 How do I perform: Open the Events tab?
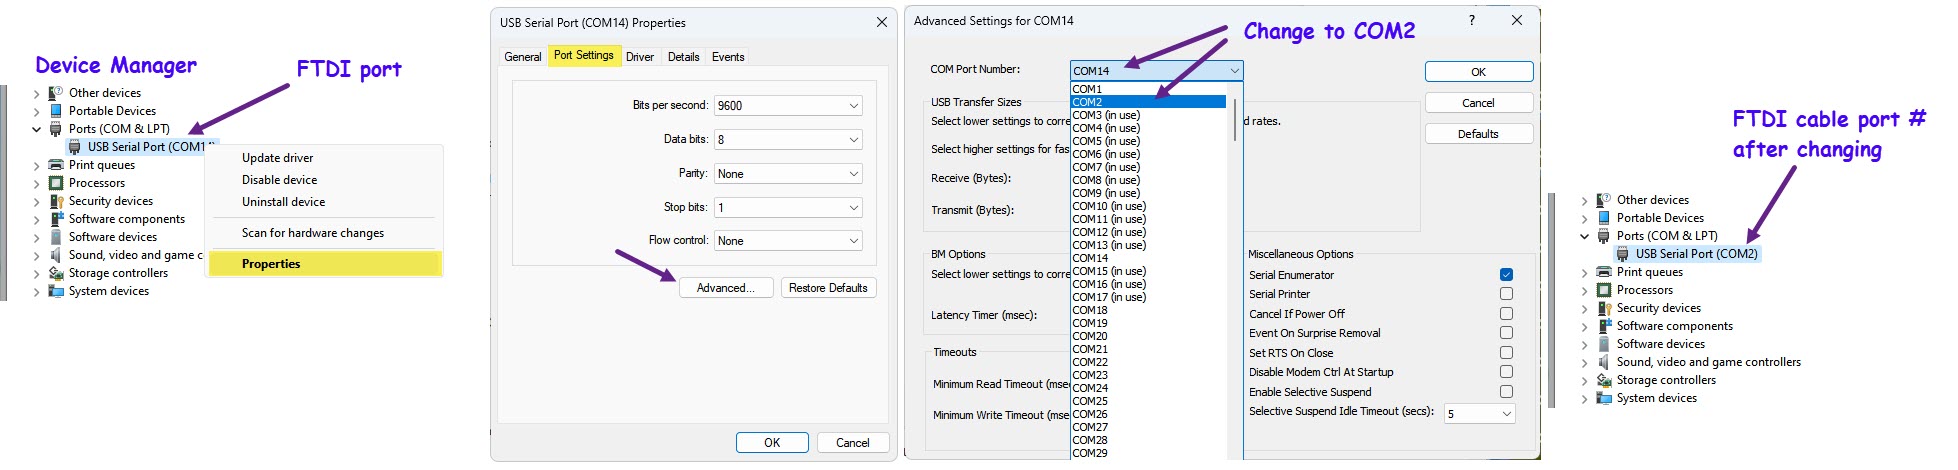pos(728,57)
